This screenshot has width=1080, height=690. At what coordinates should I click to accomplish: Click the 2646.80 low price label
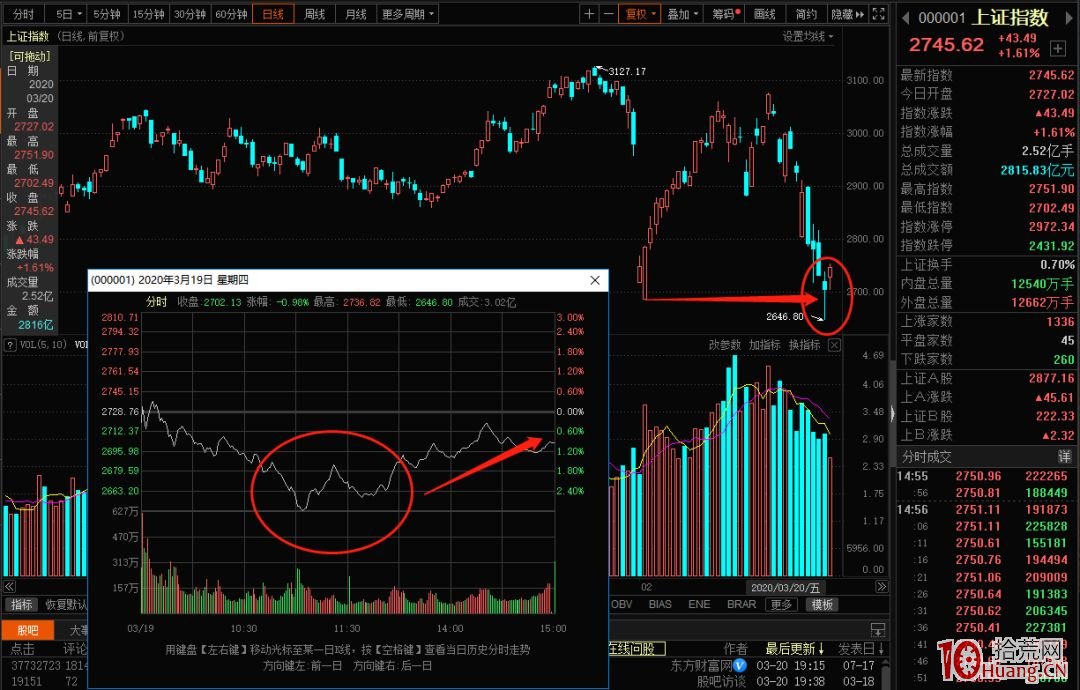click(785, 317)
